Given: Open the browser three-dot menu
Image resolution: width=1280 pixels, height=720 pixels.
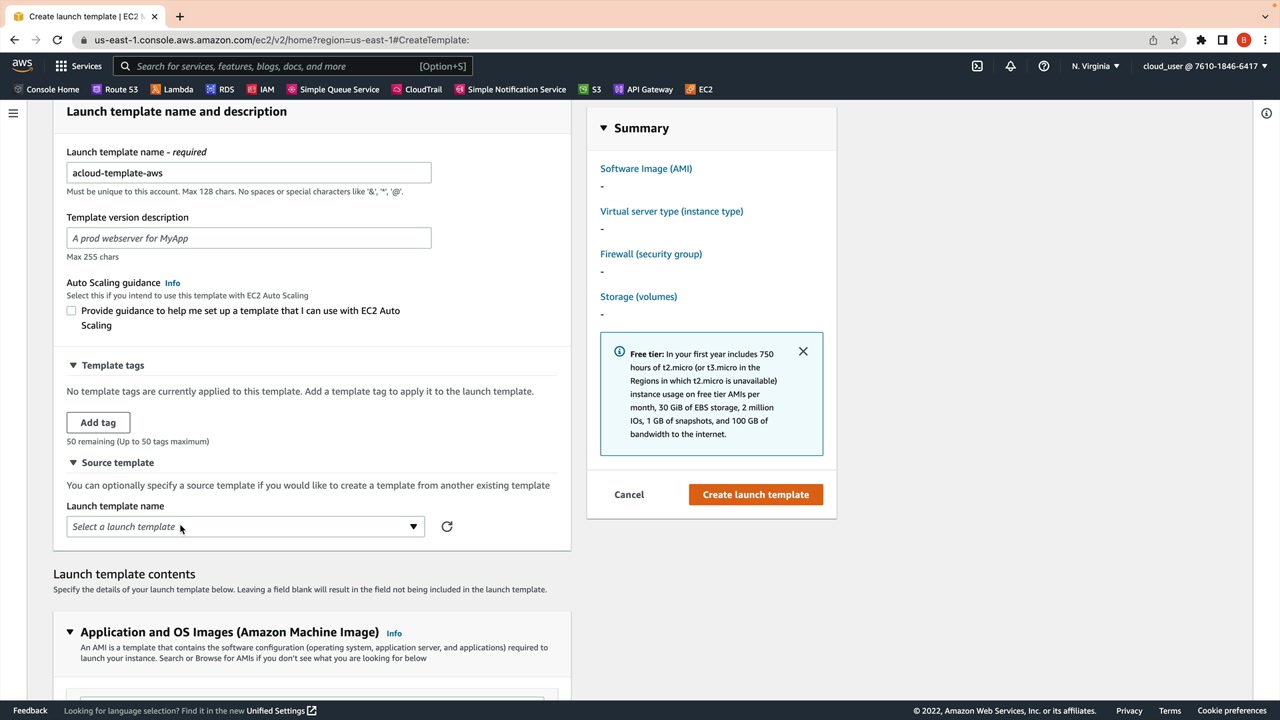Looking at the screenshot, I should click(x=1265, y=40).
